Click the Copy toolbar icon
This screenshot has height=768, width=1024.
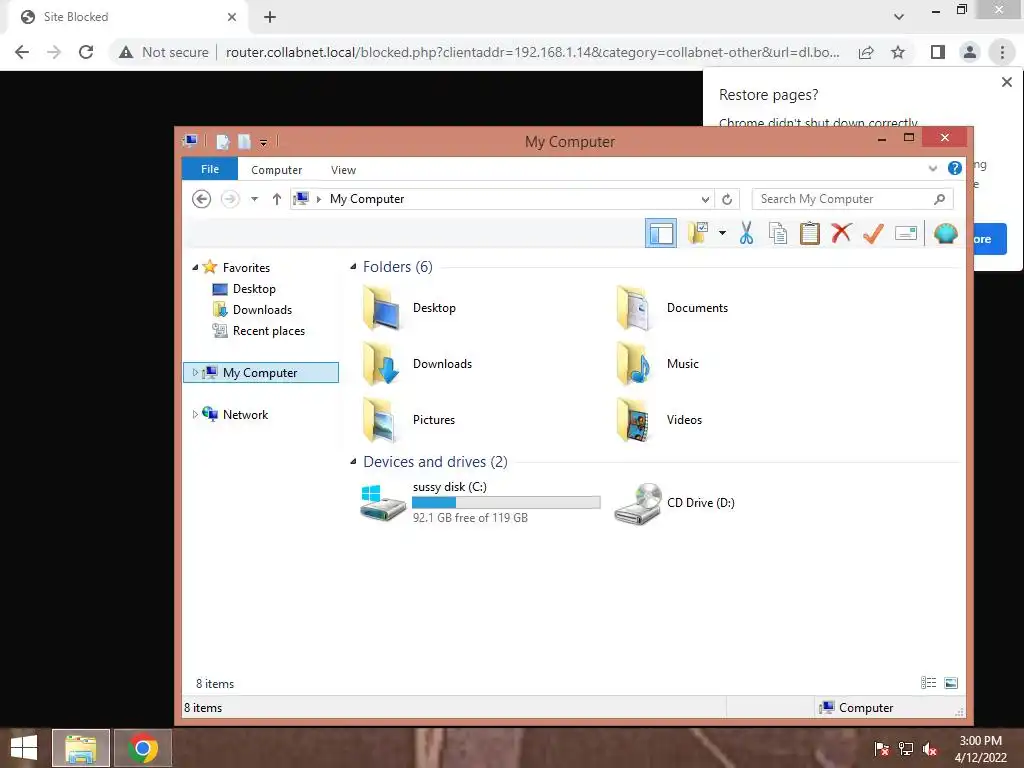tap(778, 233)
